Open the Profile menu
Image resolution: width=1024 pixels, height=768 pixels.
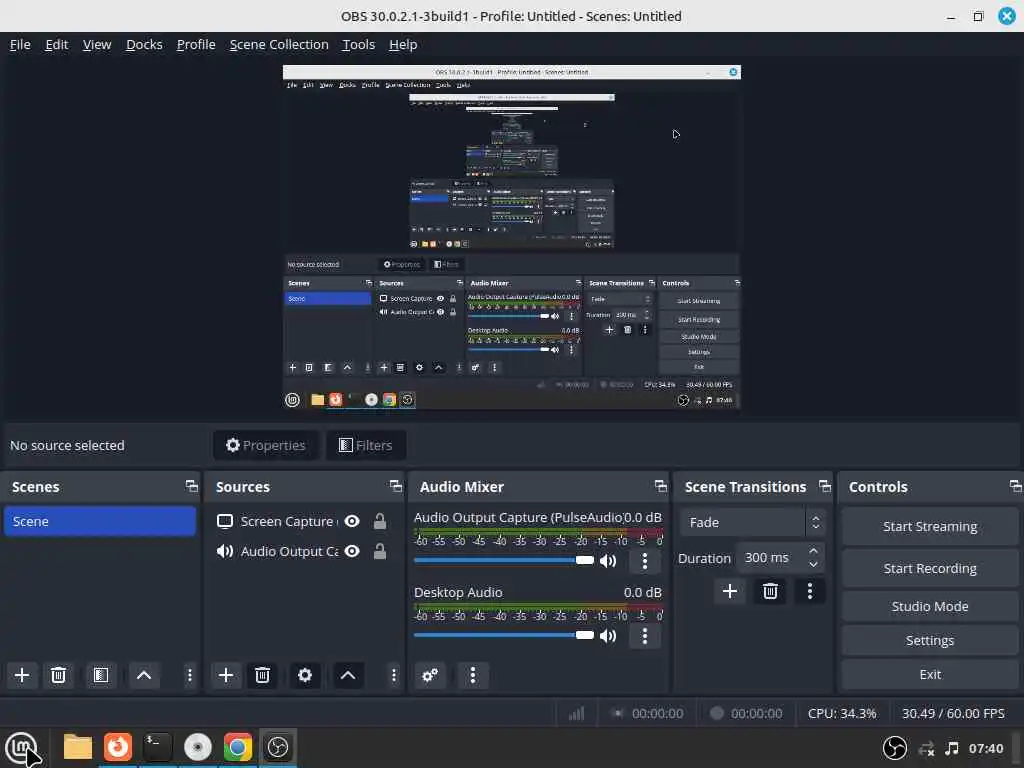click(x=196, y=44)
